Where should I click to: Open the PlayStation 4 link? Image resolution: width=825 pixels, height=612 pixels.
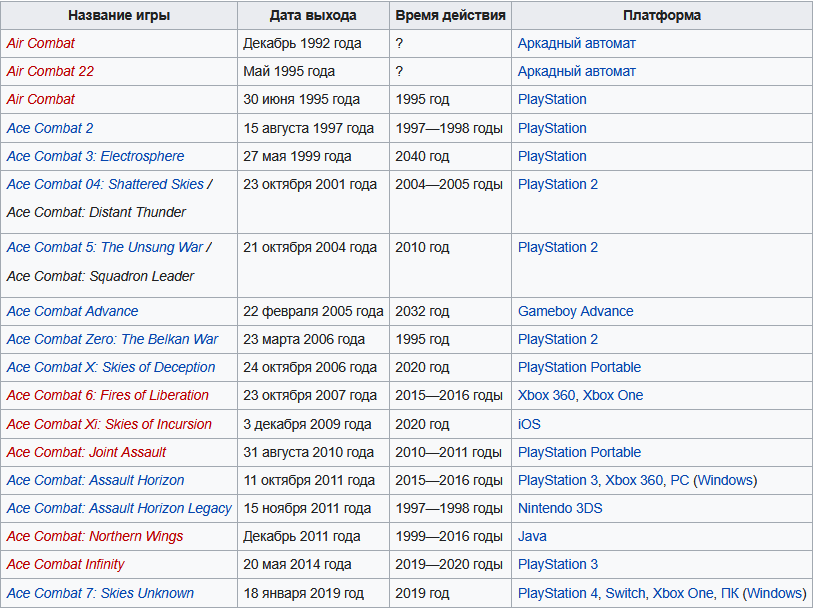pyautogui.click(x=558, y=593)
